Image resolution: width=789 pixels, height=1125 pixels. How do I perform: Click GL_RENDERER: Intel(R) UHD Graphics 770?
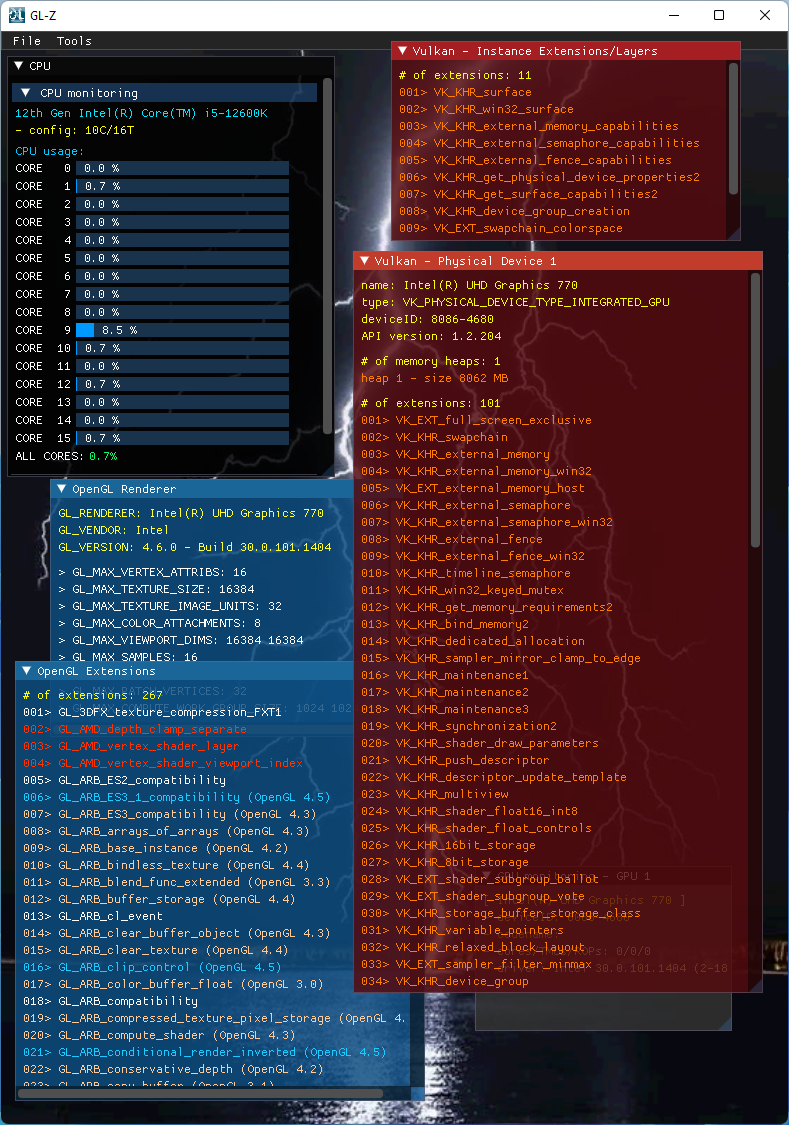(x=191, y=513)
